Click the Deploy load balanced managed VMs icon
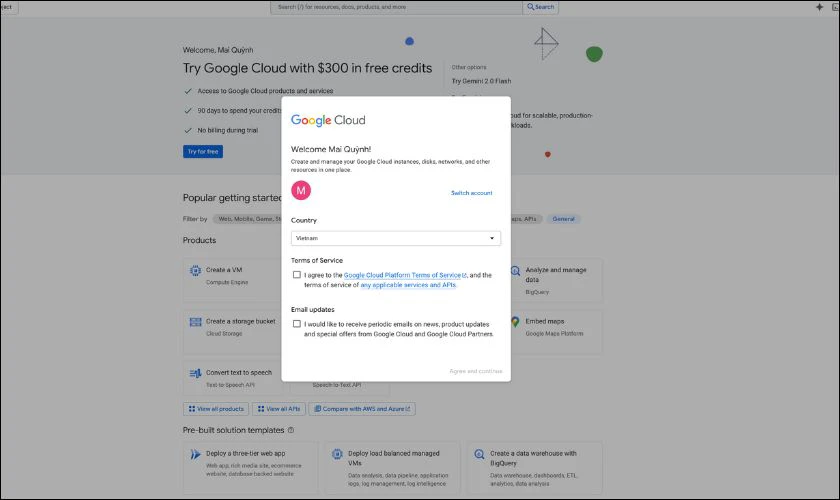Viewport: 840px width, 500px height. [x=337, y=454]
